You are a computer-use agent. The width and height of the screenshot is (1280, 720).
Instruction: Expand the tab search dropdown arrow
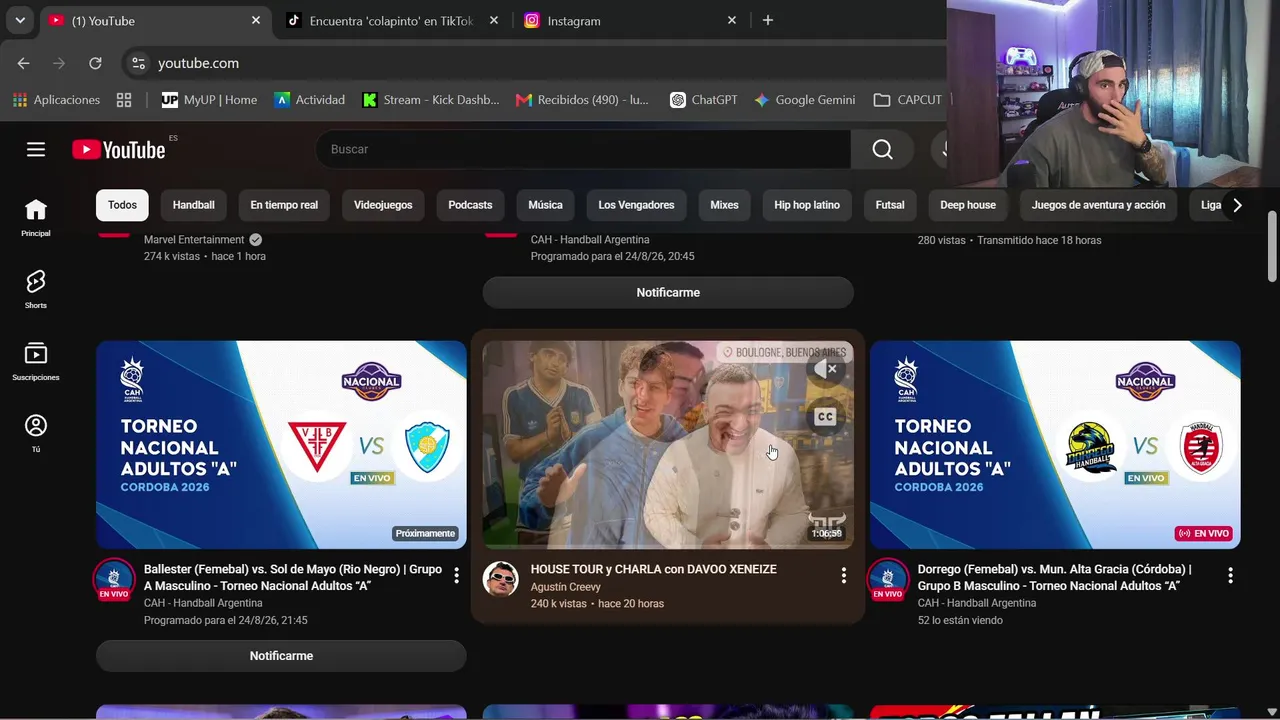[20, 20]
